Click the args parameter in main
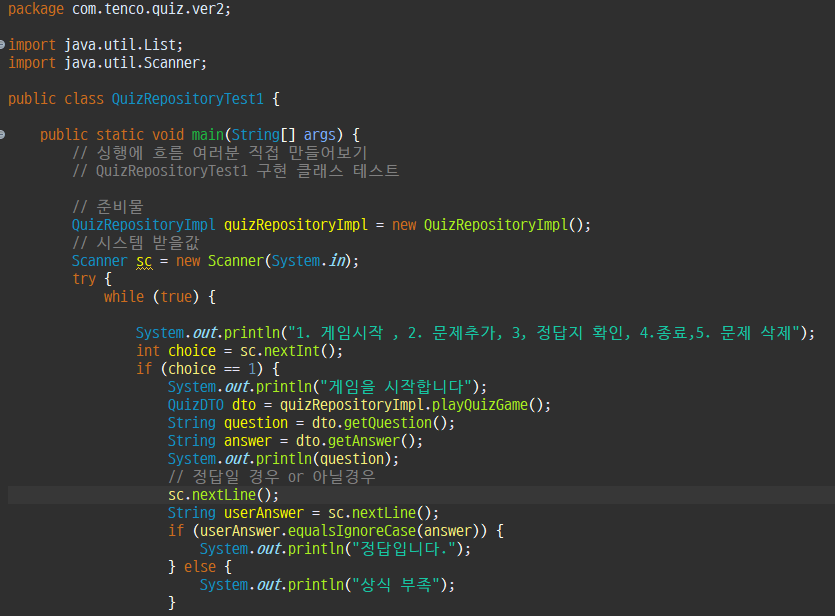Viewport: 835px width, 616px height. tap(320, 135)
